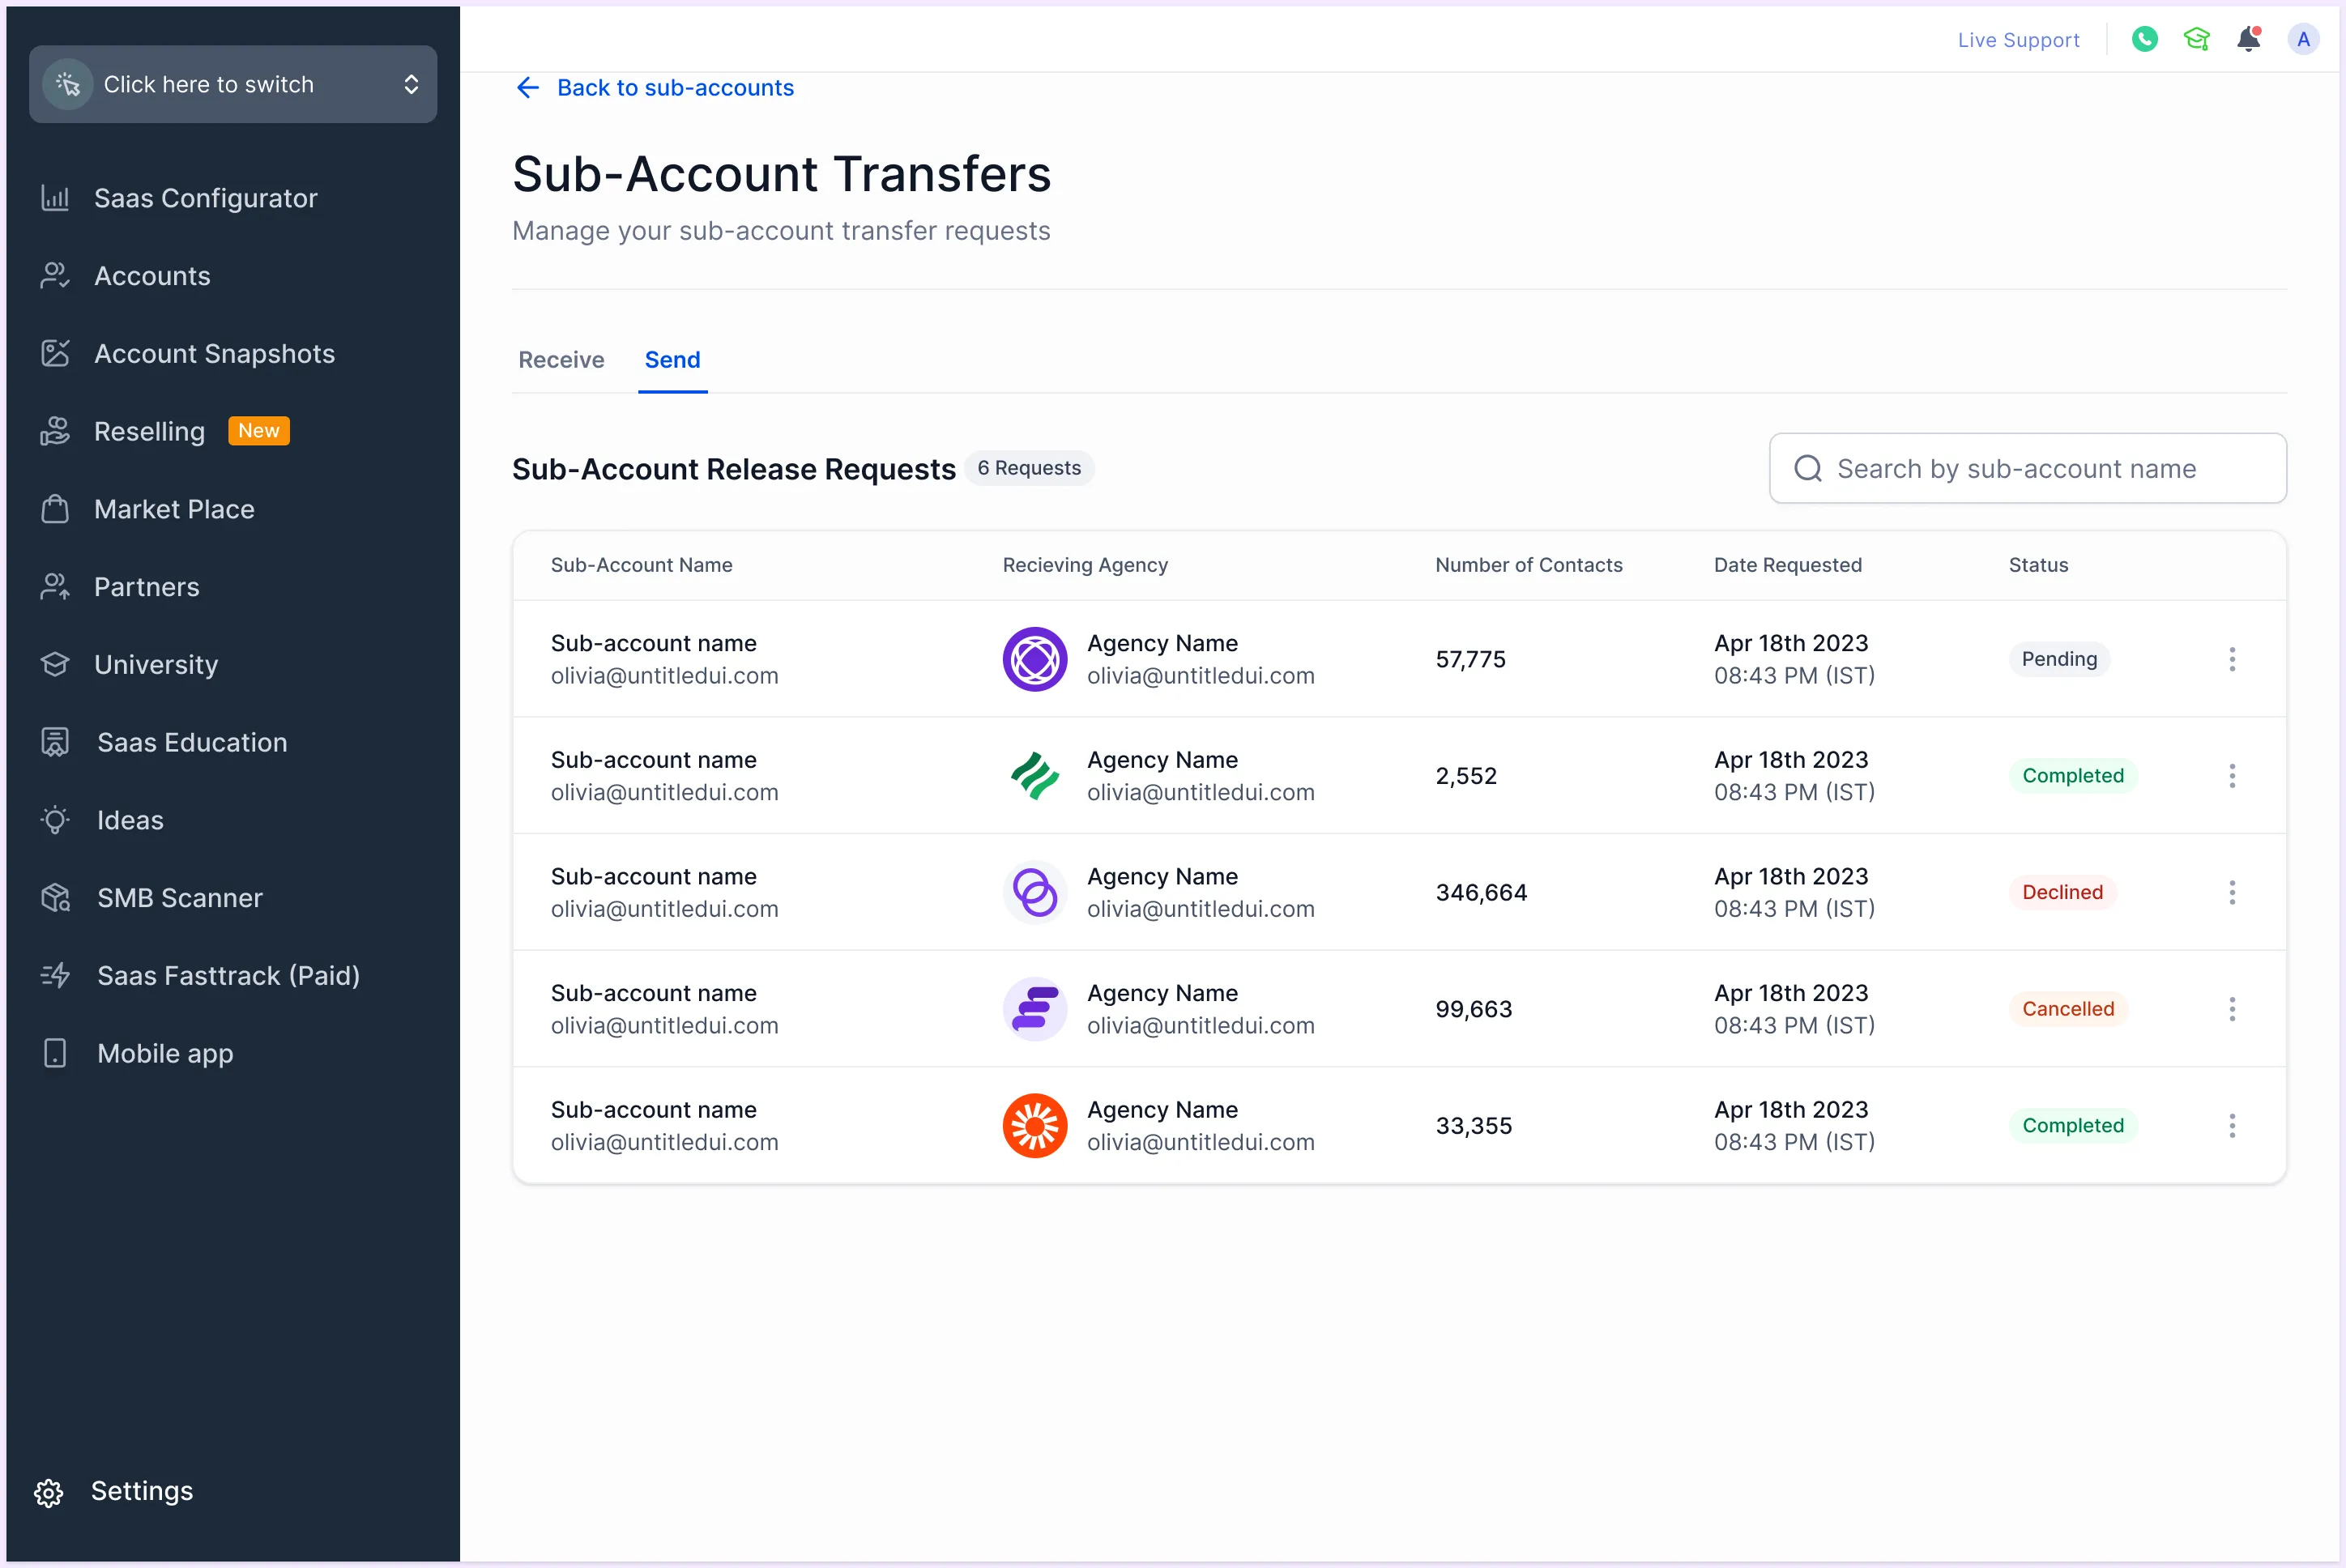2346x1568 pixels.
Task: Go to SMB Scanner in sidebar
Action: pyautogui.click(x=179, y=898)
